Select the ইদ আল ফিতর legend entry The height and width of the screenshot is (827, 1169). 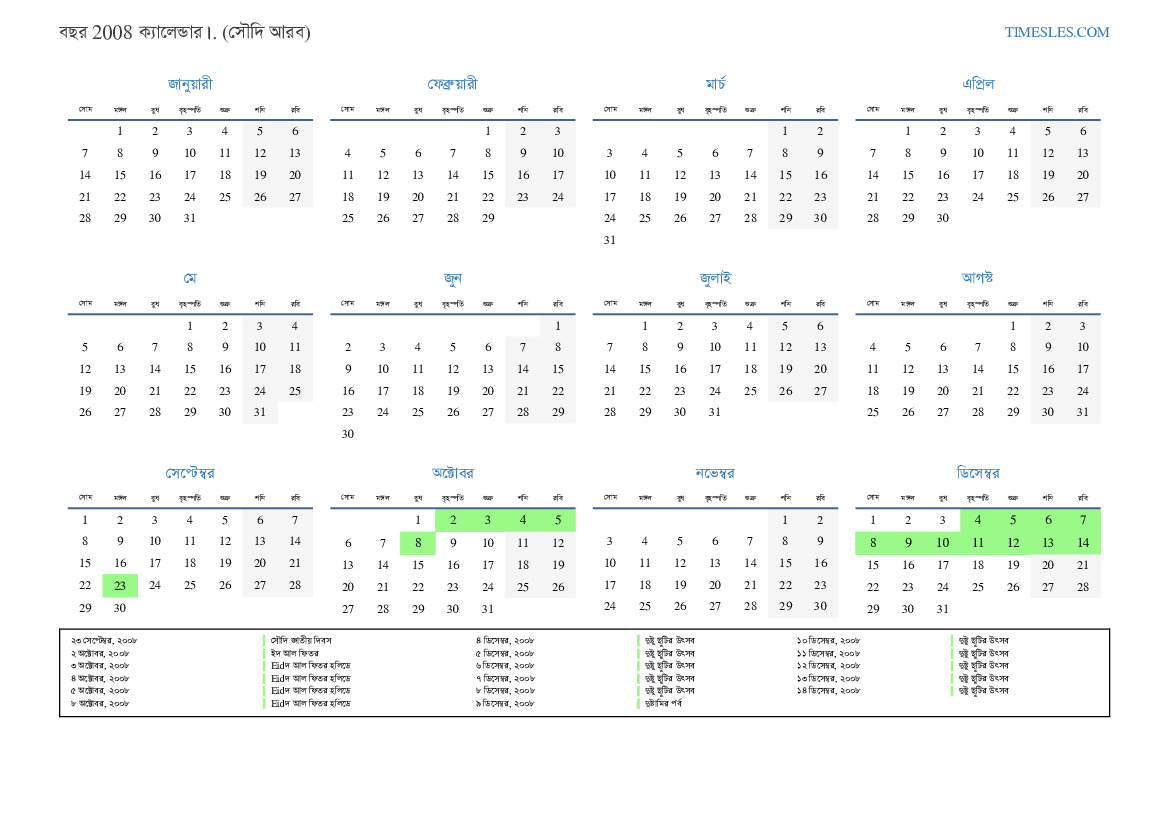(x=294, y=653)
